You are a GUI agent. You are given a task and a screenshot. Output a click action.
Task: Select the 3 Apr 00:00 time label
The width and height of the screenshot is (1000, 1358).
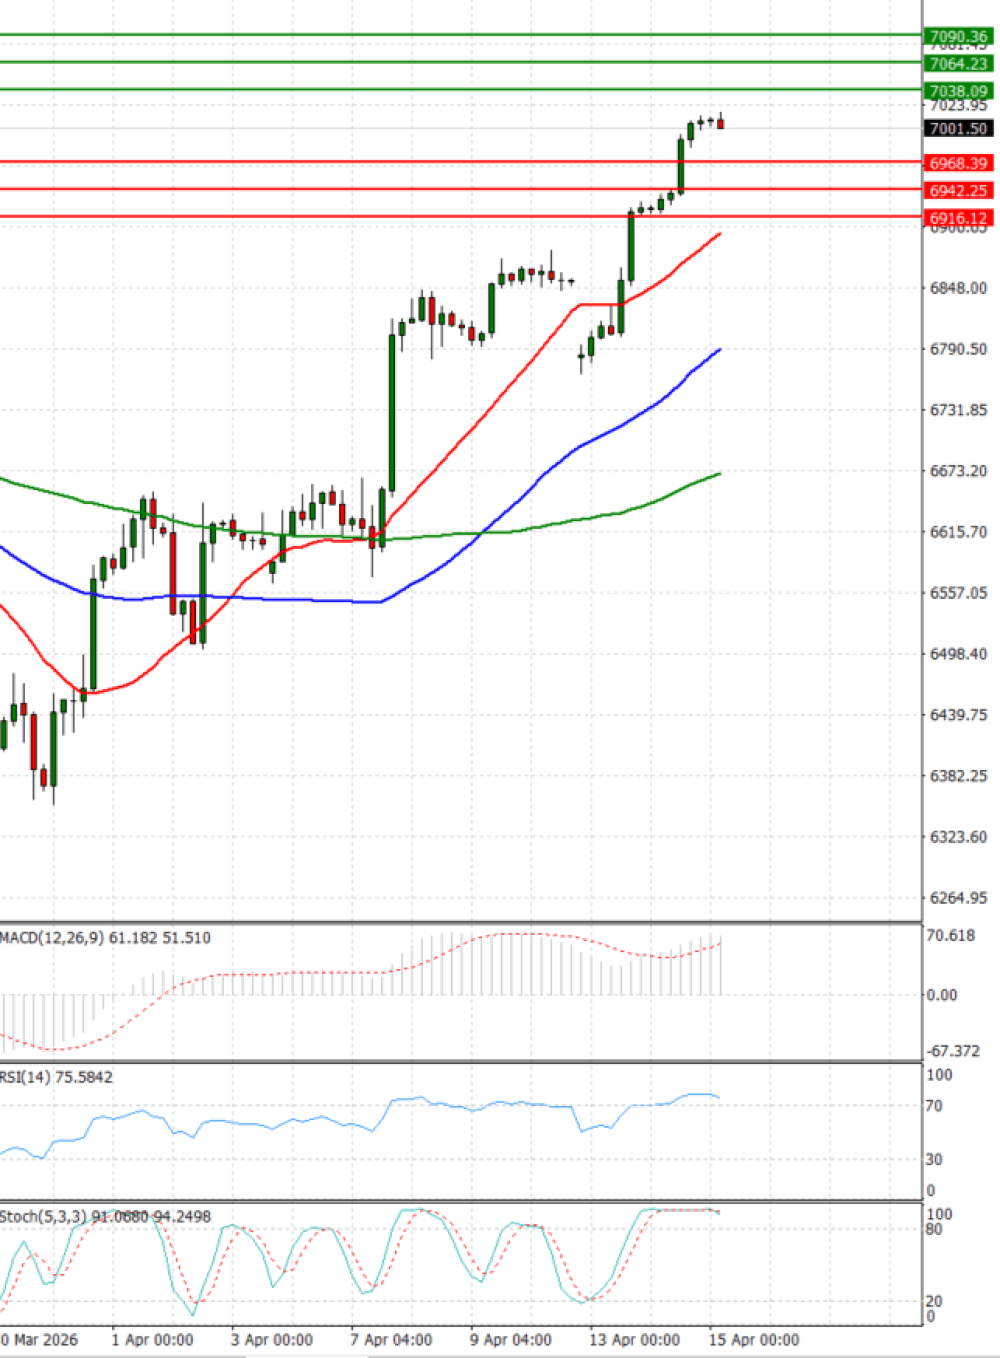click(271, 1340)
